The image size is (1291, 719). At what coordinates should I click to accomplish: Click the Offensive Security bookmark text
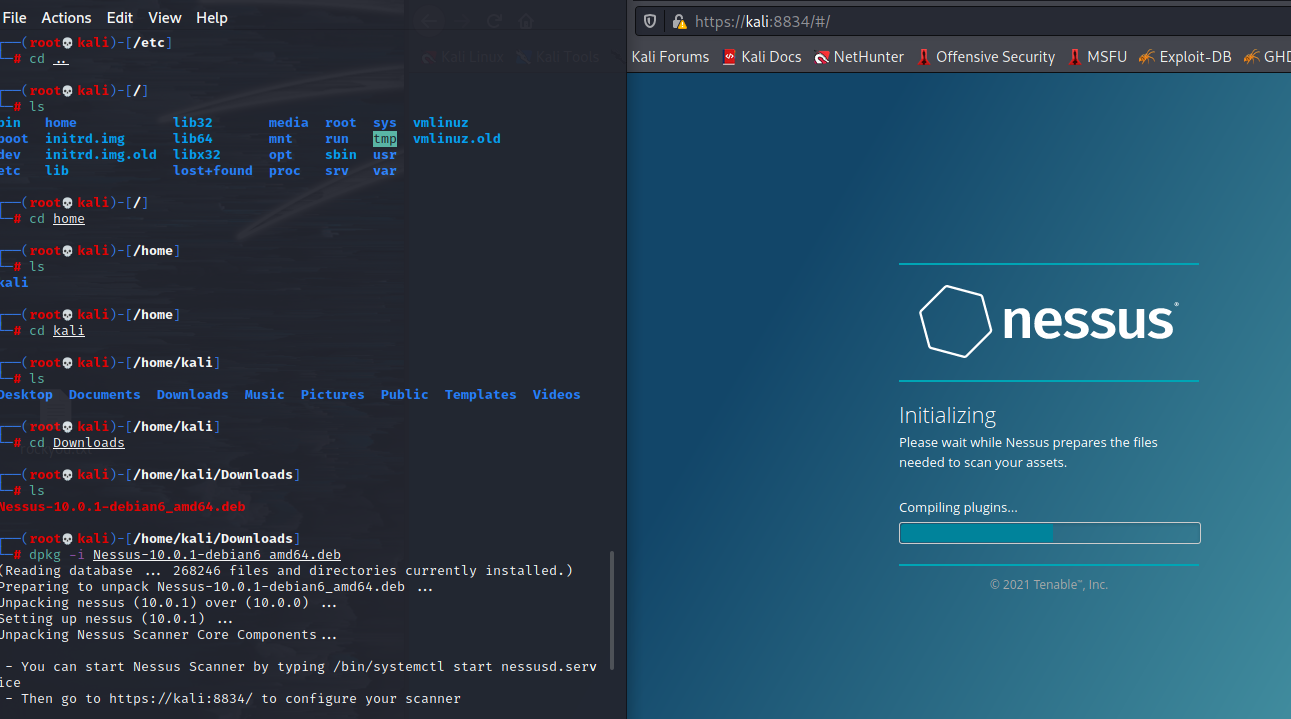click(995, 57)
